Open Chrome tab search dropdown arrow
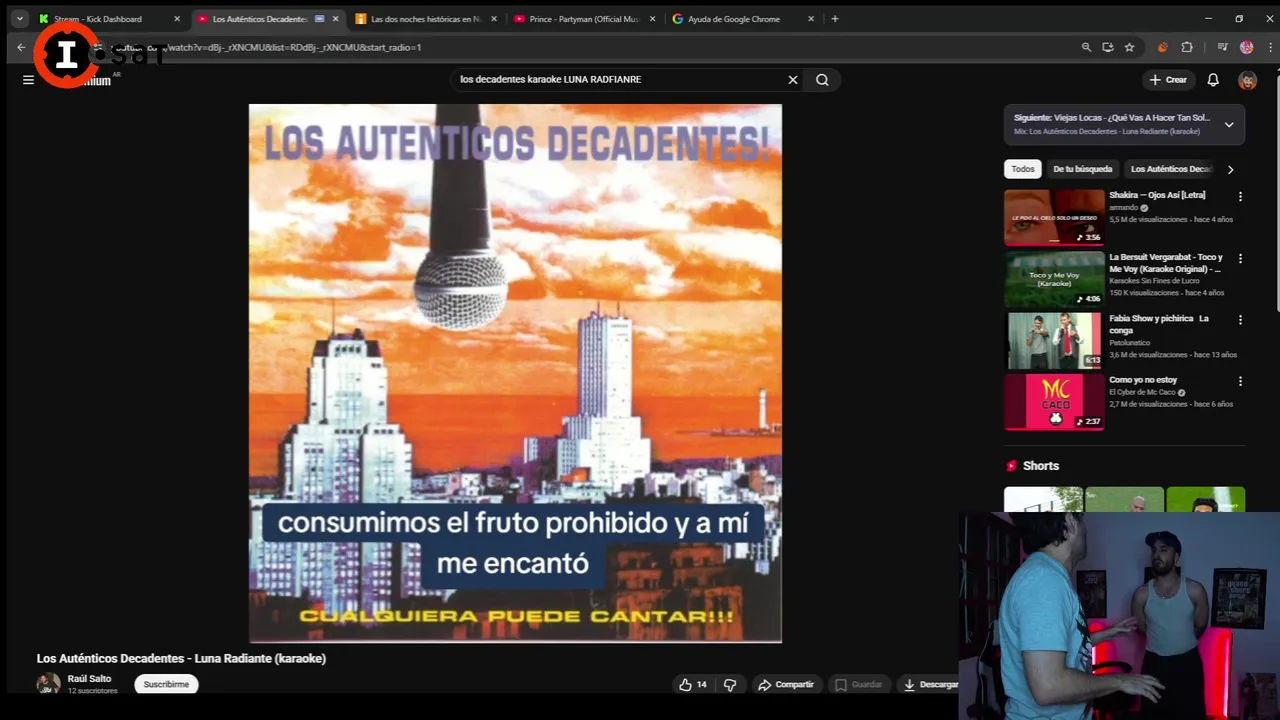The height and width of the screenshot is (720, 1280). tap(19, 19)
